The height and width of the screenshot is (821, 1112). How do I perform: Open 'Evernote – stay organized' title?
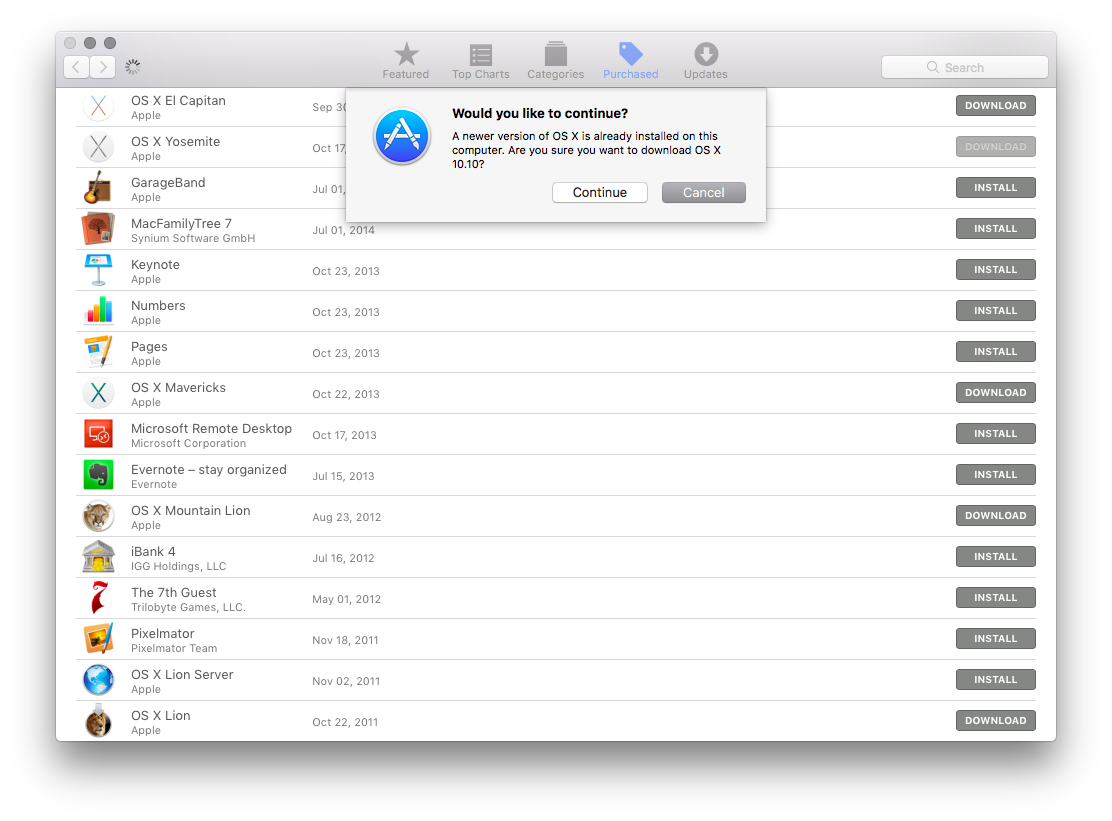208,470
